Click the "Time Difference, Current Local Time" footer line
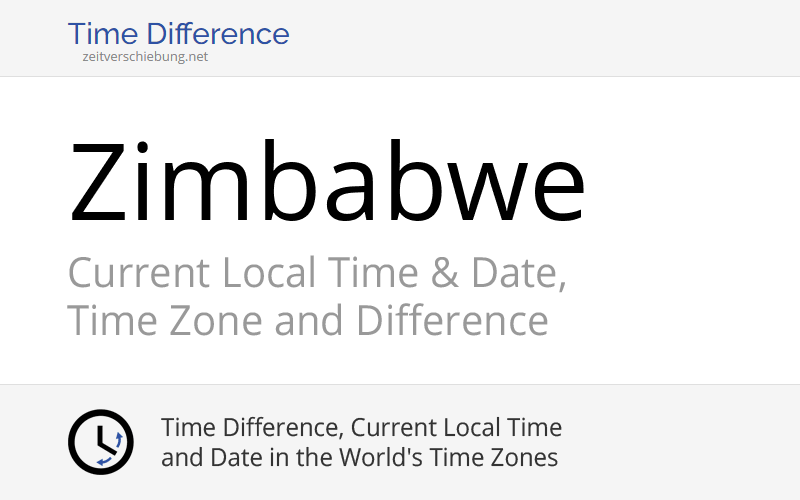The width and height of the screenshot is (800, 500). [361, 428]
